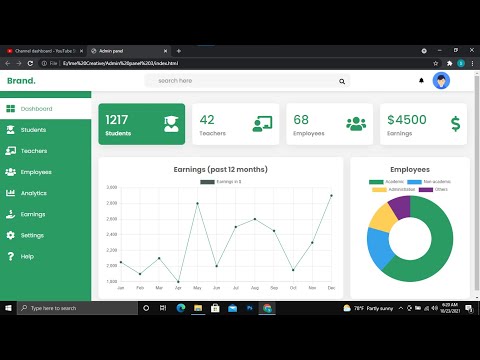Image resolution: width=480 pixels, height=360 pixels.
Task: Open notifications bell icon
Action: coord(421,80)
